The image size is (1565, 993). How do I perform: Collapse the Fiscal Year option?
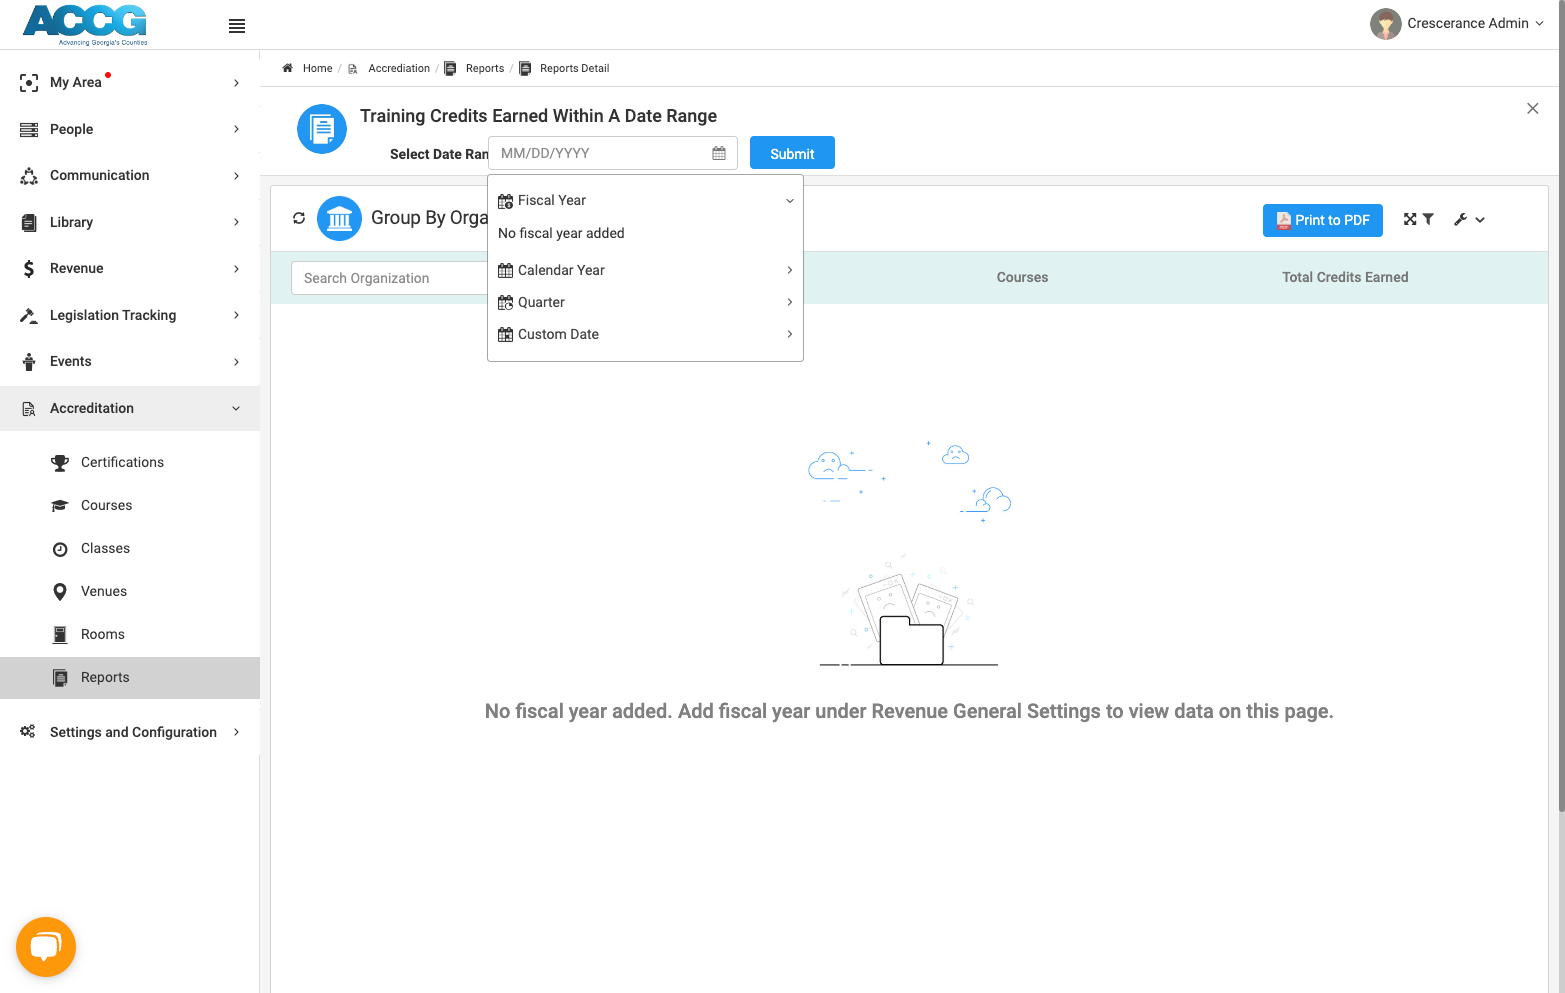coord(645,200)
